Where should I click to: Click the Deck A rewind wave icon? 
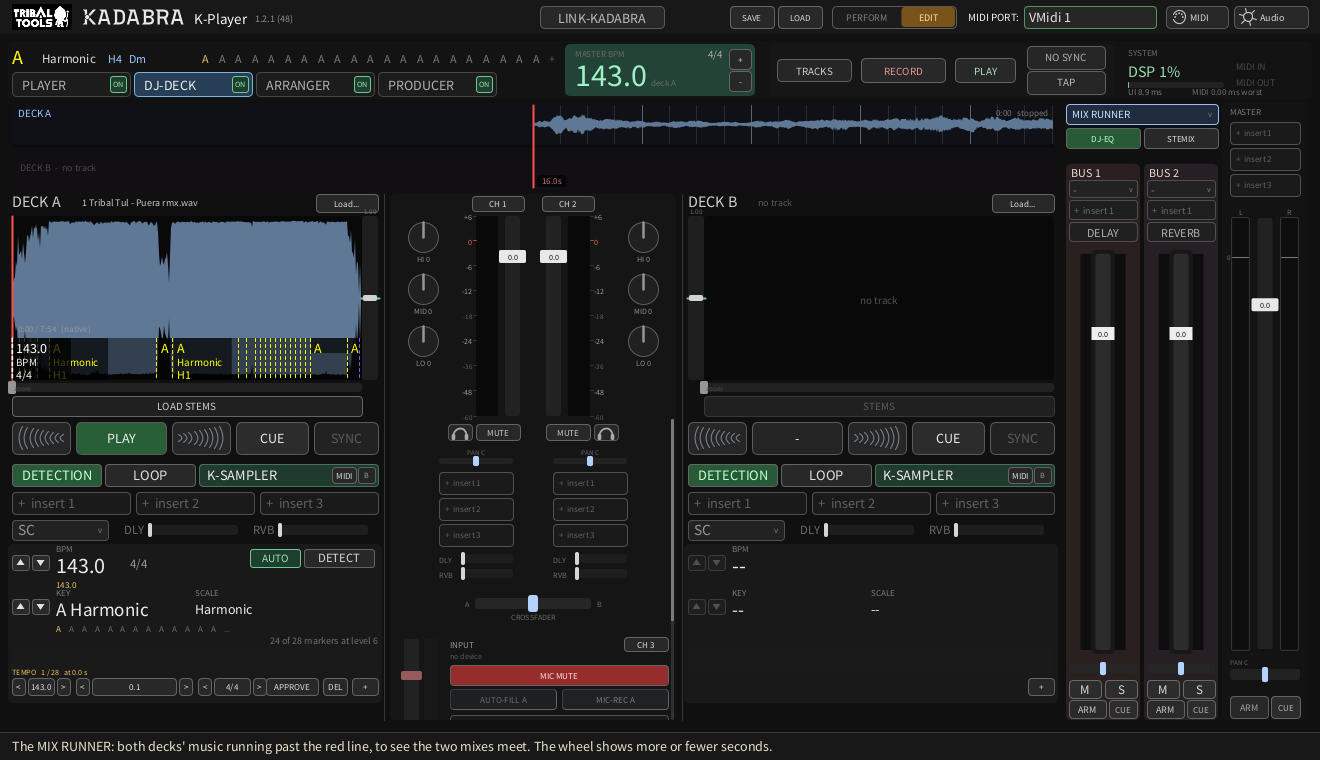[x=42, y=438]
